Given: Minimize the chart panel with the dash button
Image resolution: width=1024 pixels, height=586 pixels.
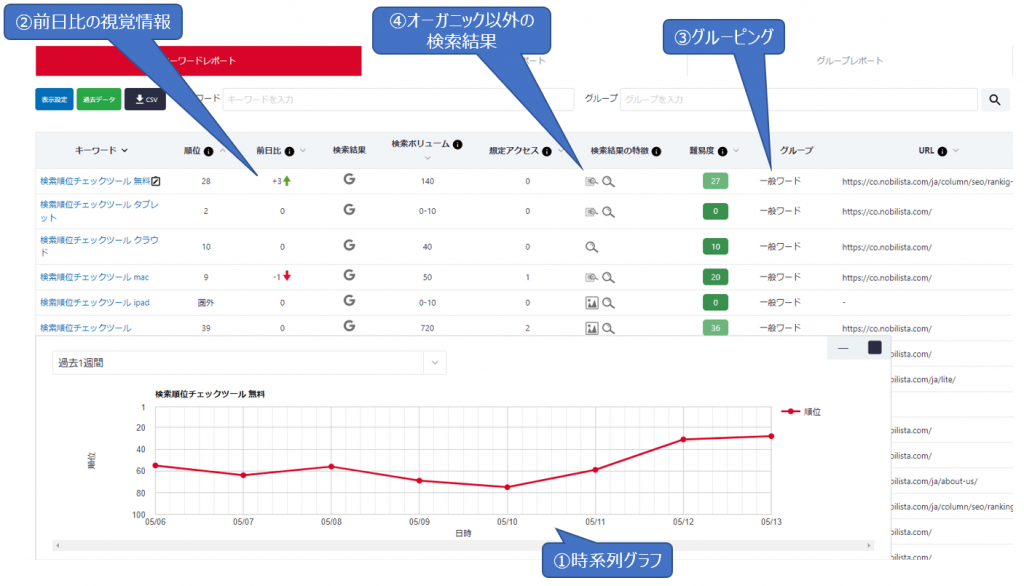Looking at the screenshot, I should [843, 347].
